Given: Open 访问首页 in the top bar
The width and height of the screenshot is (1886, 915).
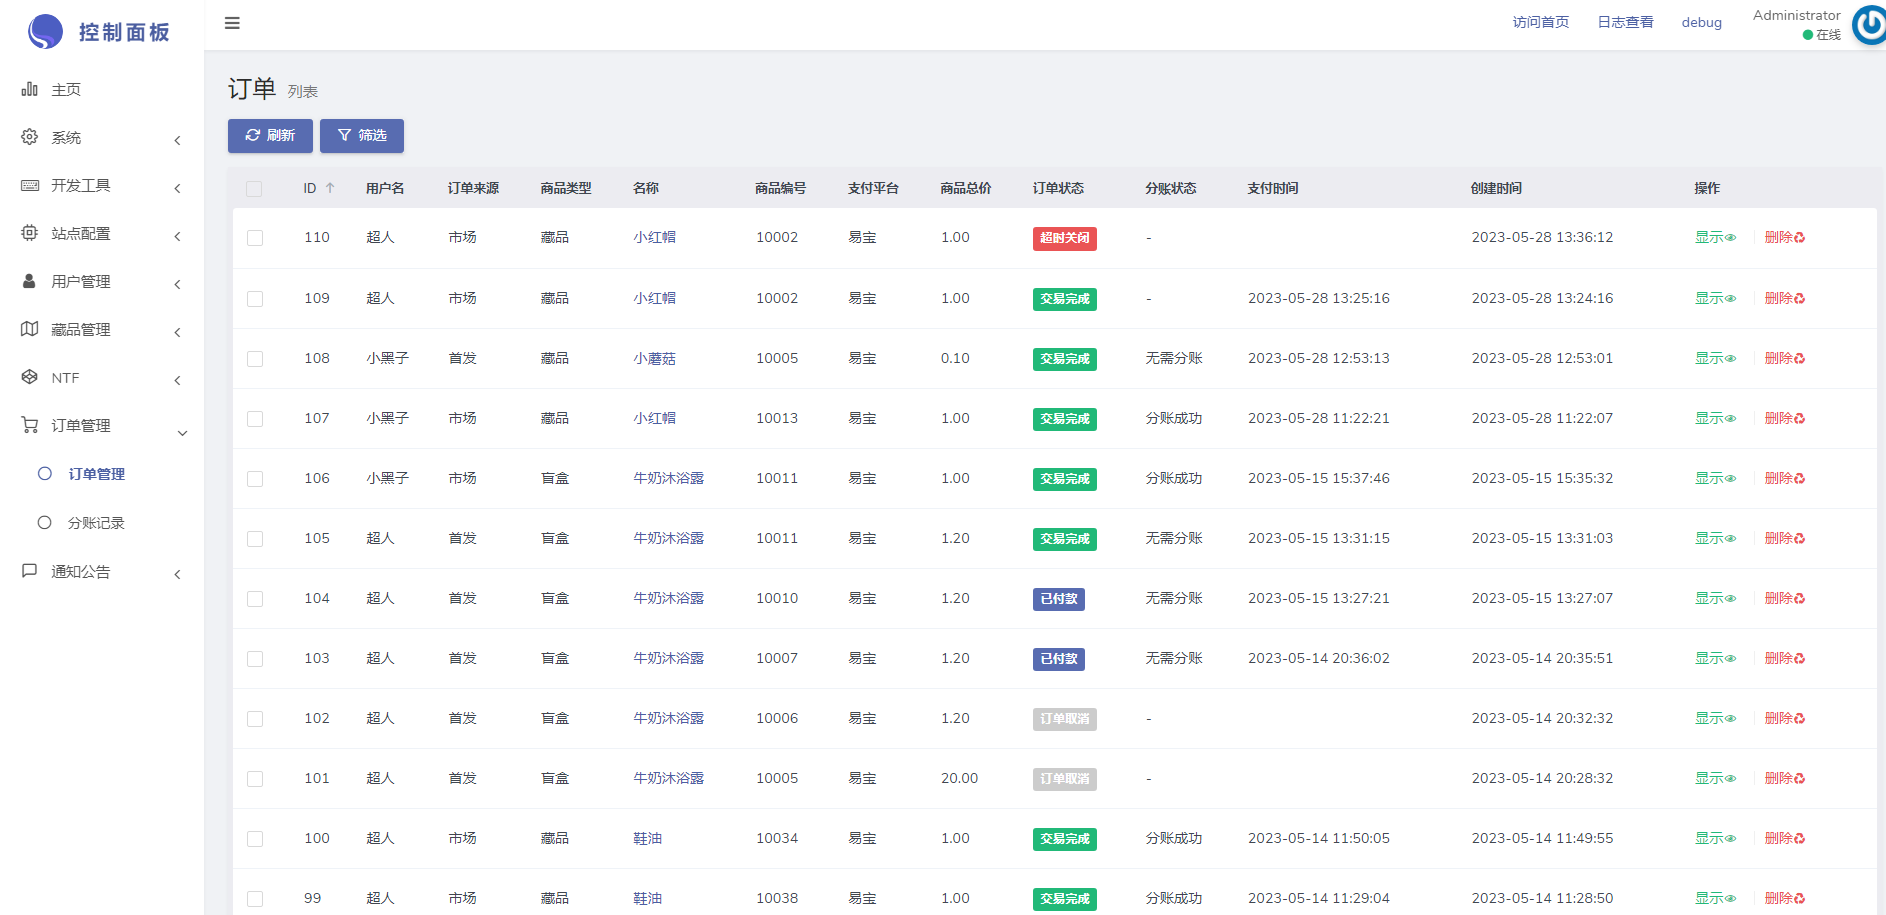Looking at the screenshot, I should [1541, 22].
